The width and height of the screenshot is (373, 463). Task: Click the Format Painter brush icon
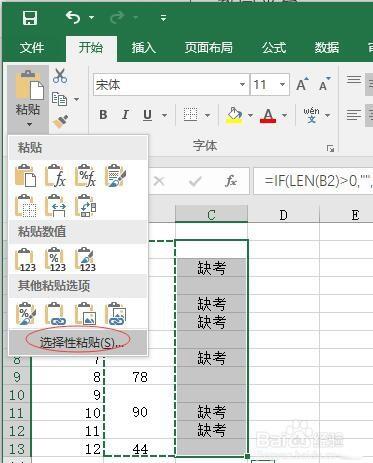point(60,122)
